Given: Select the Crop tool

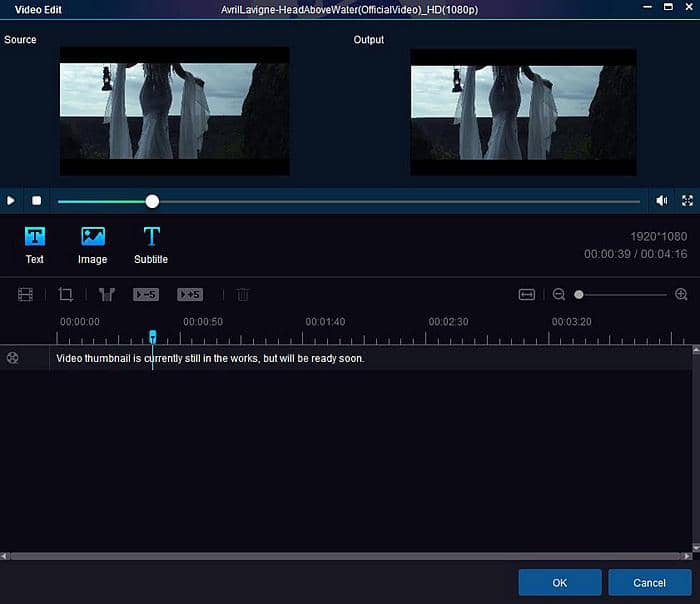Looking at the screenshot, I should click(x=66, y=295).
